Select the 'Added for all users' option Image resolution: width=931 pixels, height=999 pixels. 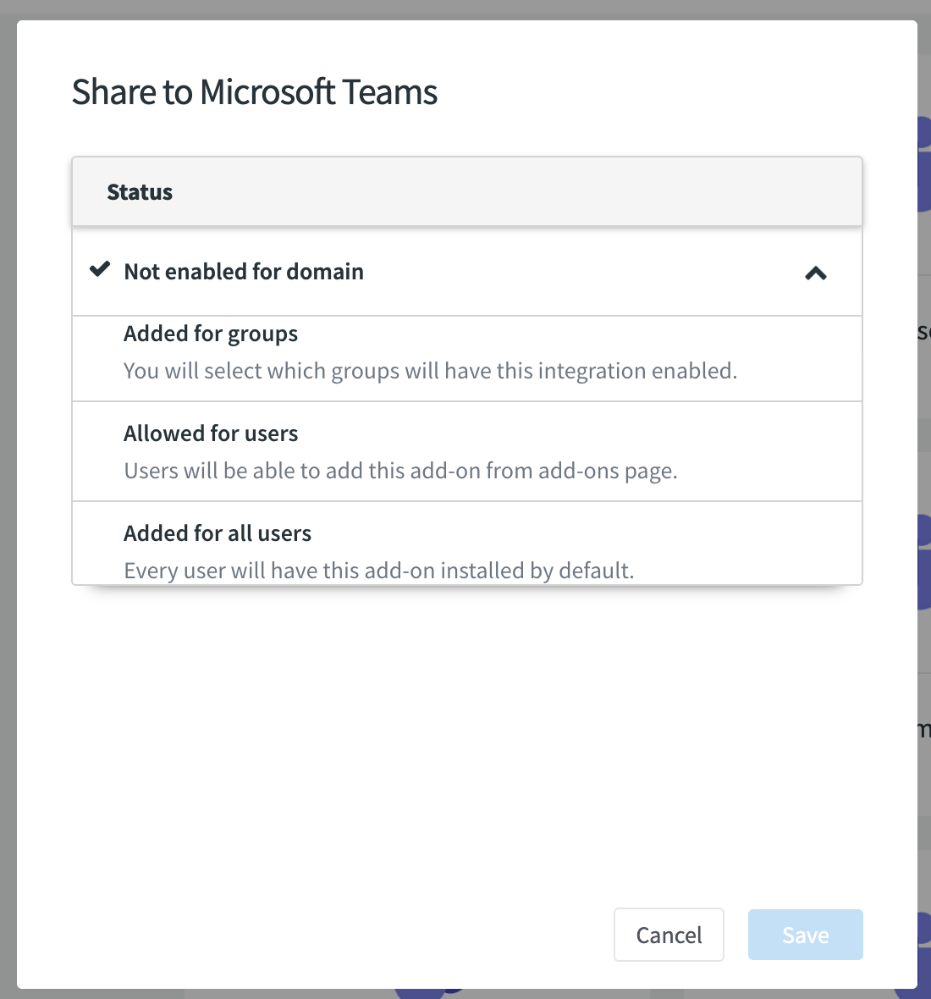point(467,543)
